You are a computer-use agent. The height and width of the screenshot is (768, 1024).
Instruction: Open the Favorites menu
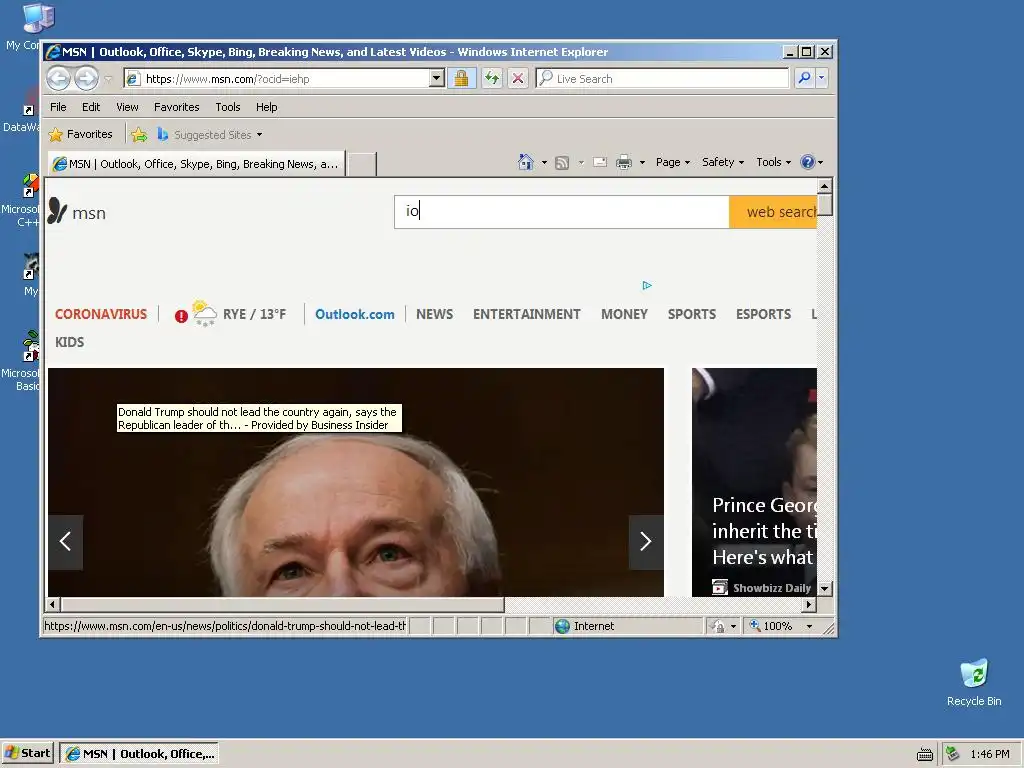[x=176, y=107]
